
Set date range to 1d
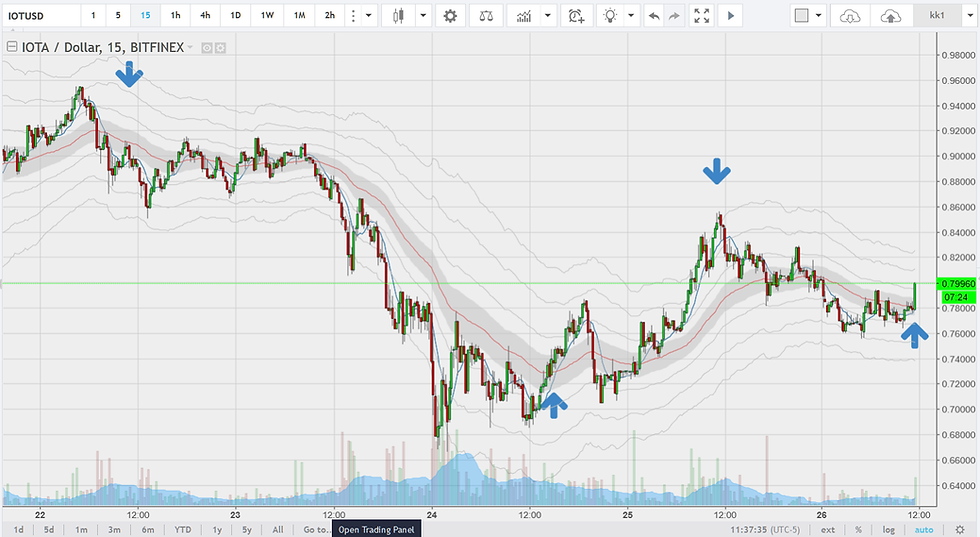click(x=19, y=529)
